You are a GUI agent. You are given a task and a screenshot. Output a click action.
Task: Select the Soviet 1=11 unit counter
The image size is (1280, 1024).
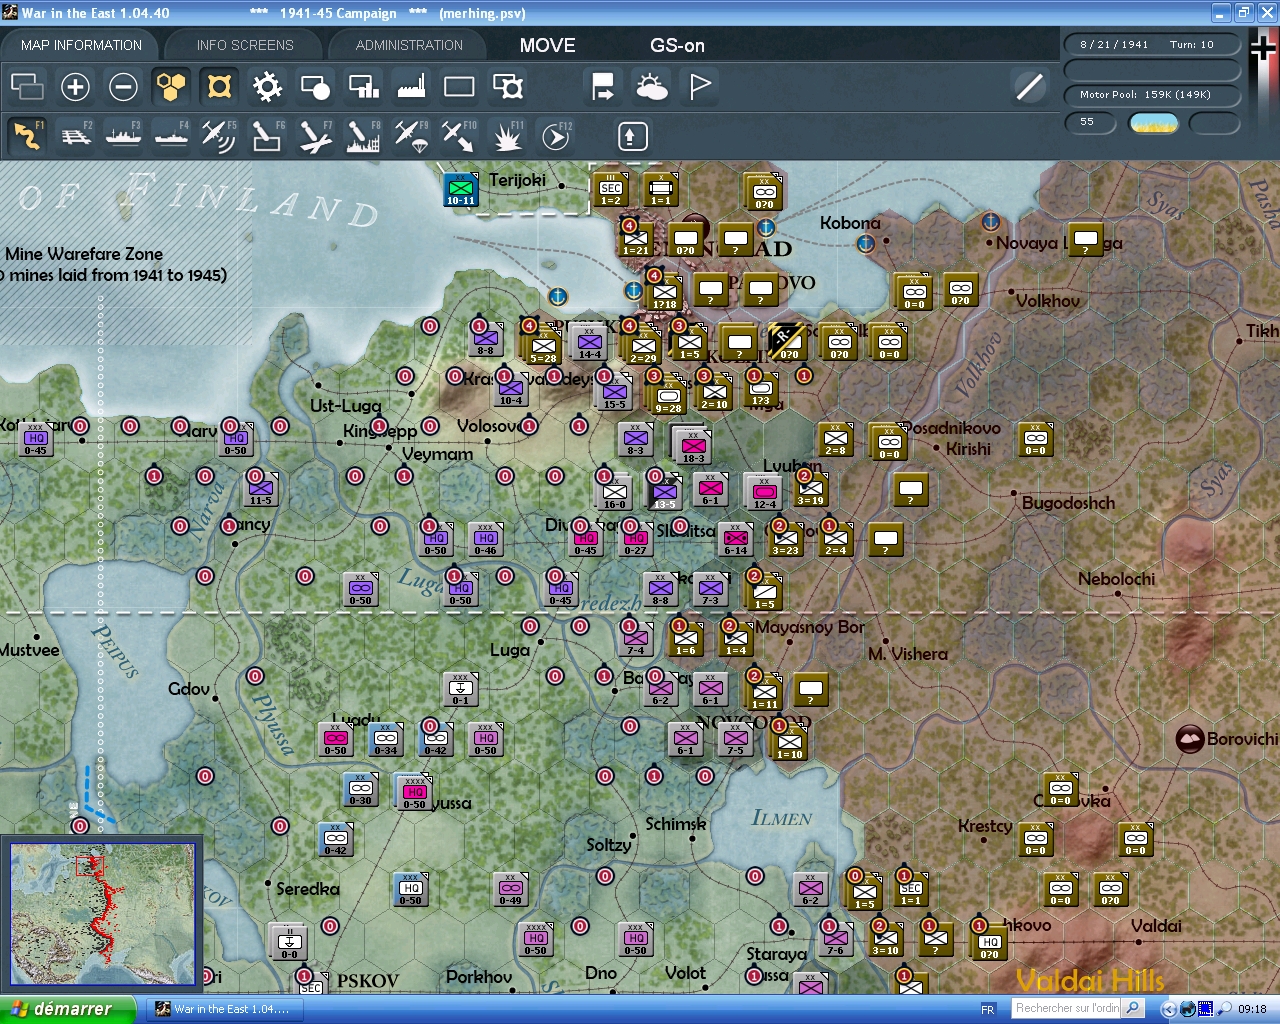pos(765,692)
